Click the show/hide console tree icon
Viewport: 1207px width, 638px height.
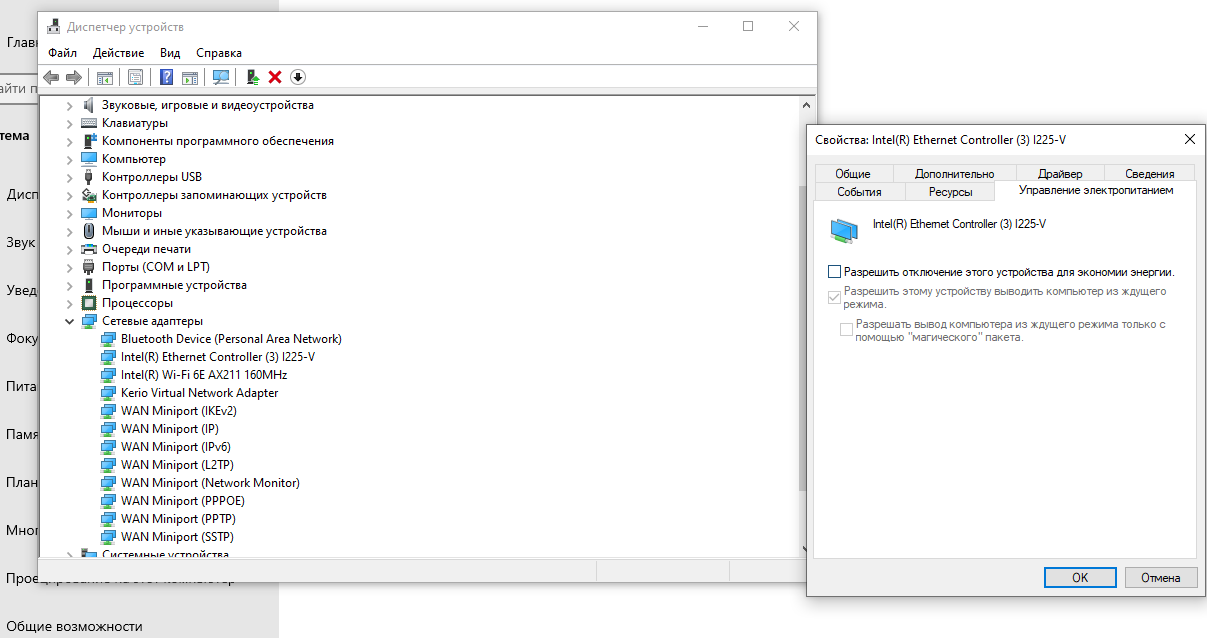click(x=104, y=77)
